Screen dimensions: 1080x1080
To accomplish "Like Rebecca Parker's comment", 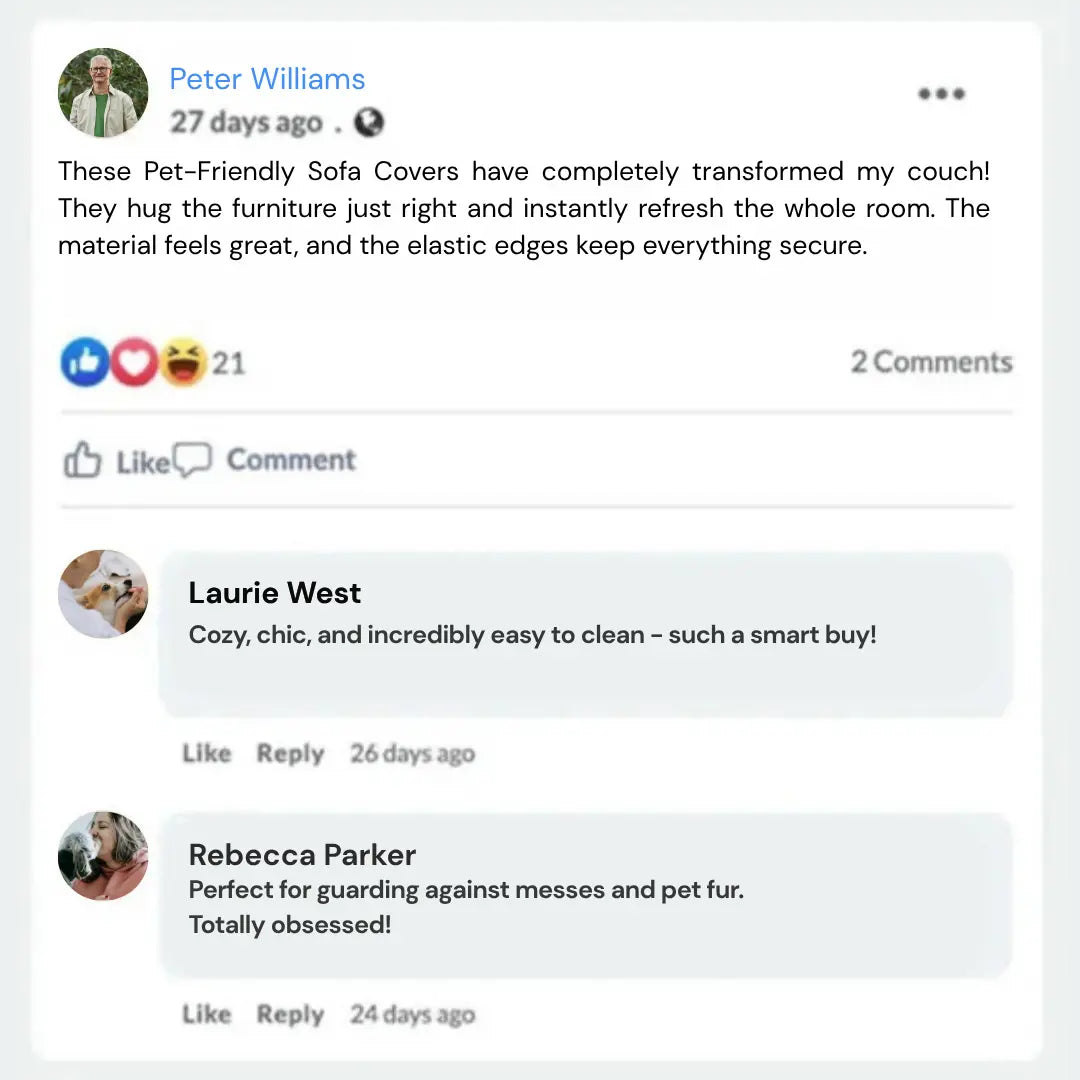I will tap(207, 1014).
